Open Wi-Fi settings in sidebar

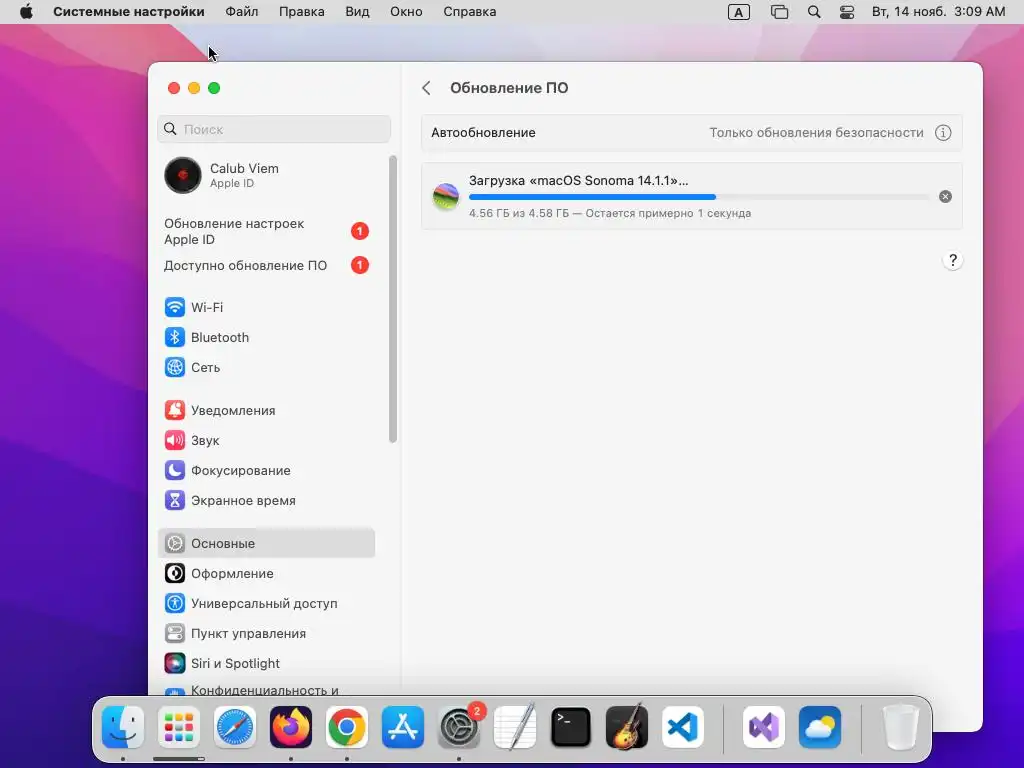pos(266,307)
